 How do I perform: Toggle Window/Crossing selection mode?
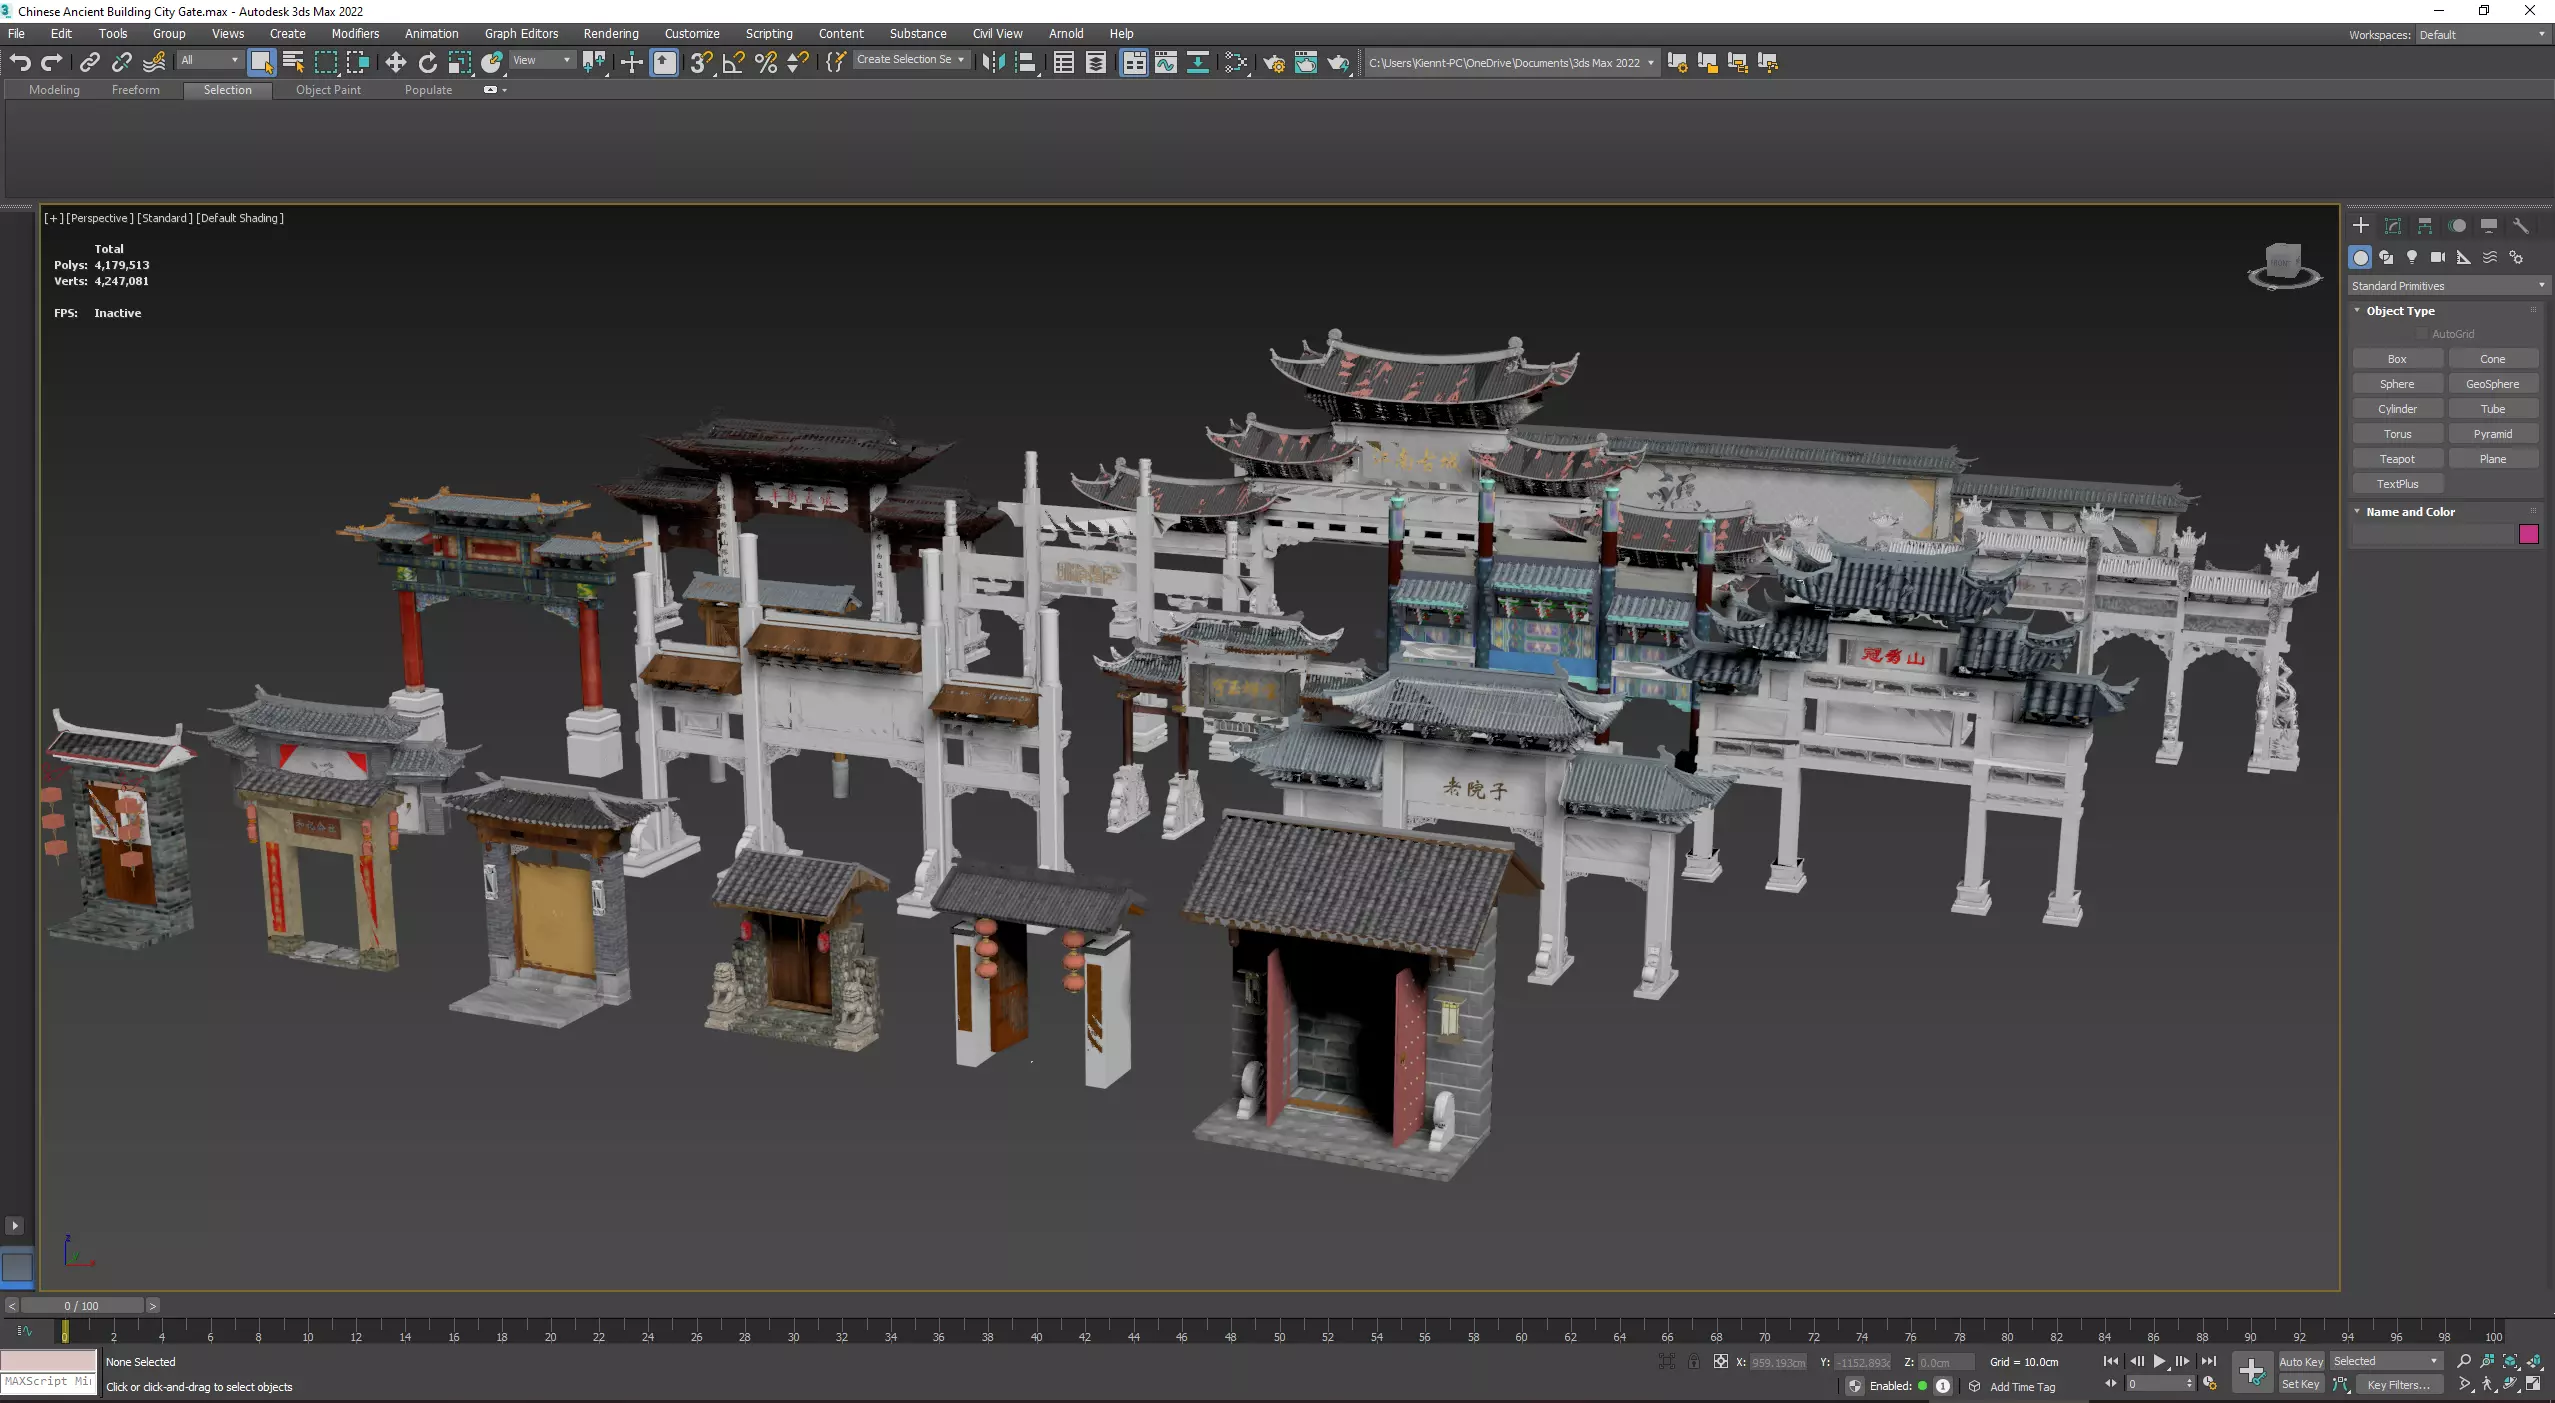pyautogui.click(x=357, y=62)
